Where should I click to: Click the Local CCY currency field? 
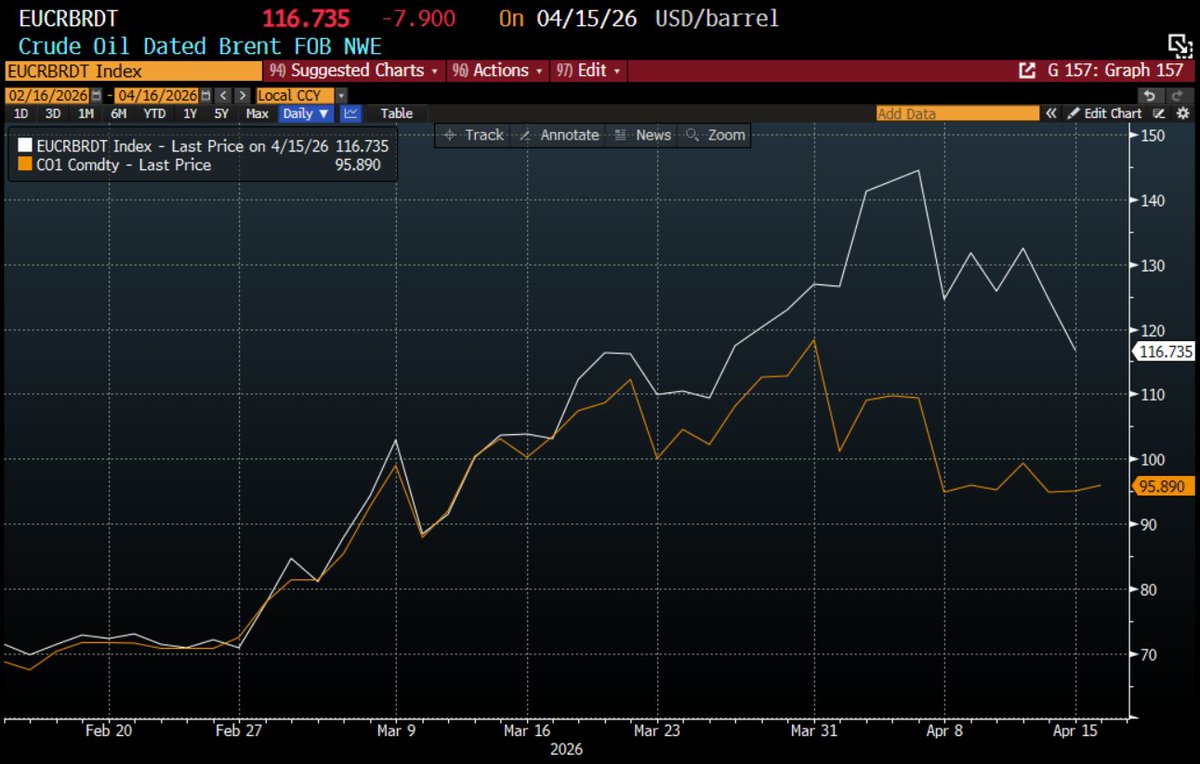pos(295,95)
